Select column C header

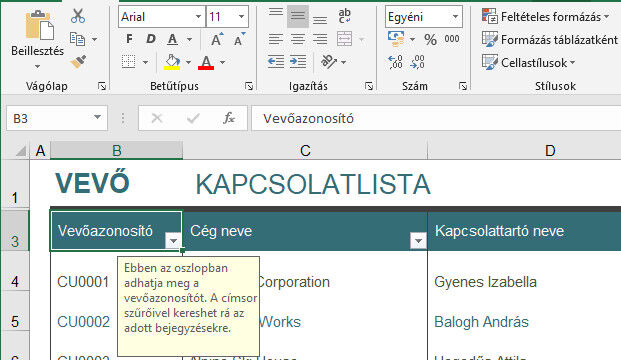305,150
